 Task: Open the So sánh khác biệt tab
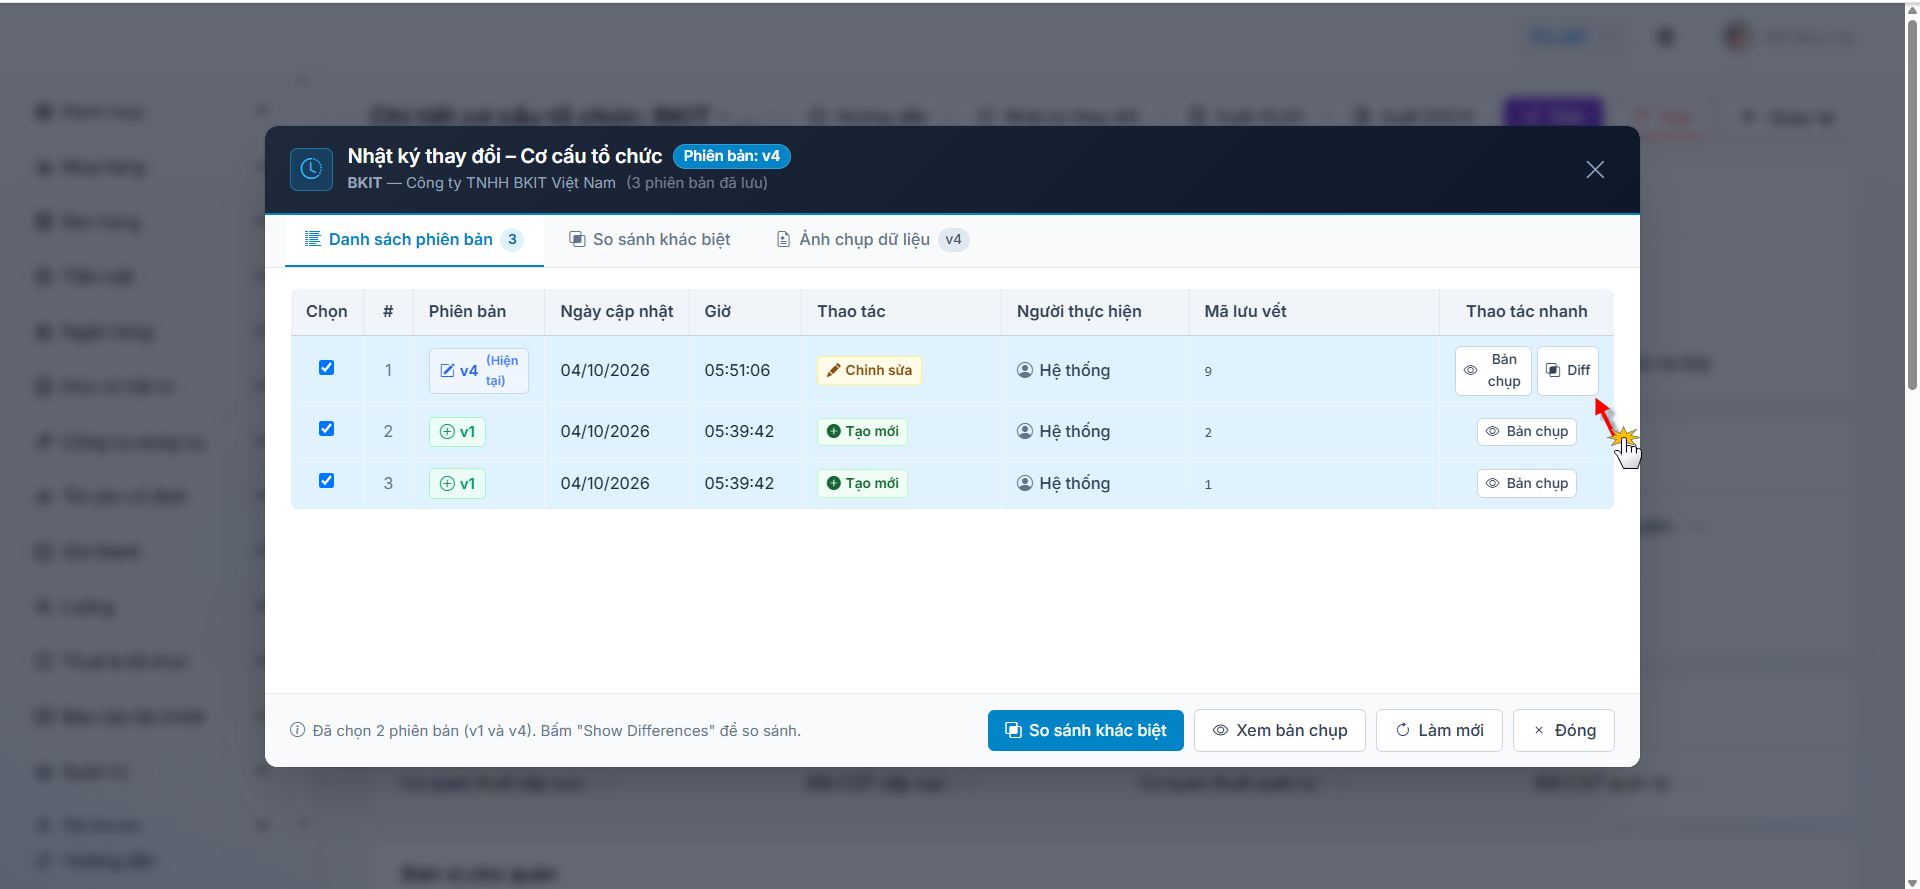(x=650, y=240)
